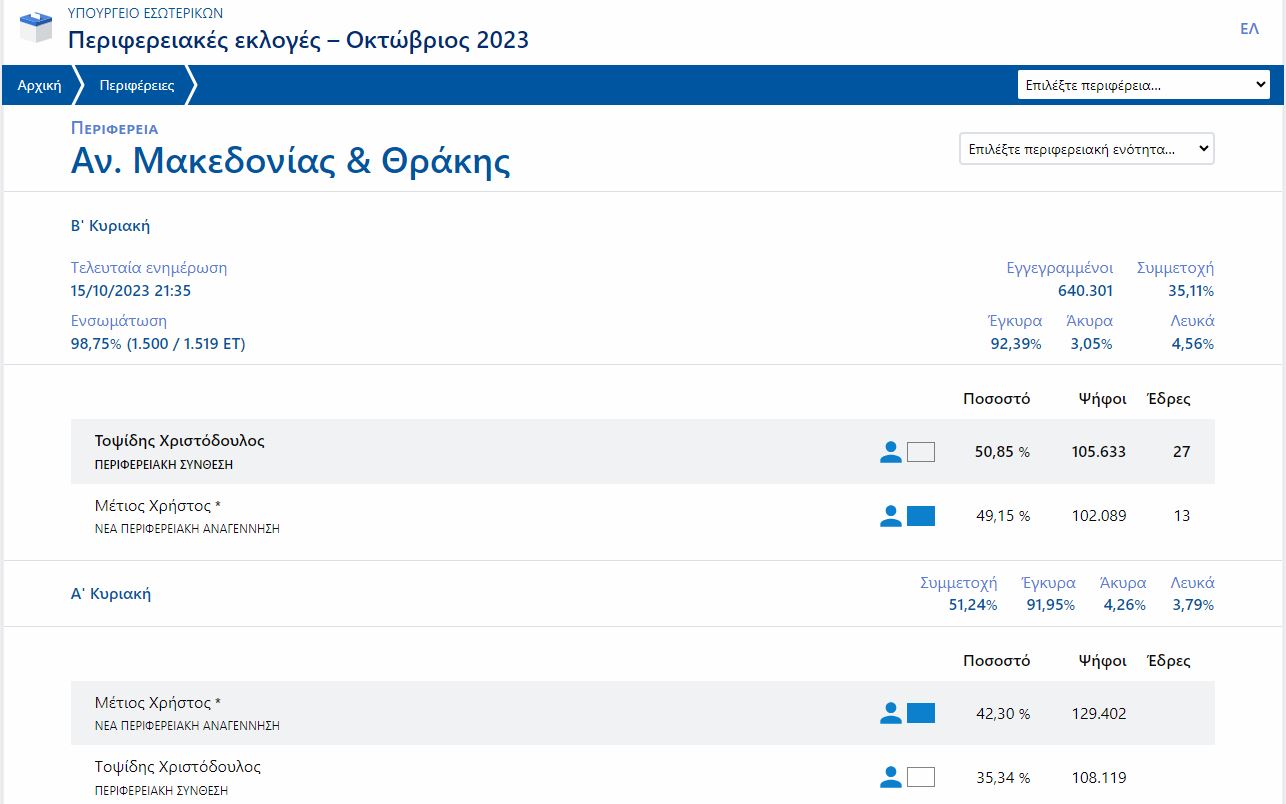Click the last update time 15/10/2023 21:35

131,291
